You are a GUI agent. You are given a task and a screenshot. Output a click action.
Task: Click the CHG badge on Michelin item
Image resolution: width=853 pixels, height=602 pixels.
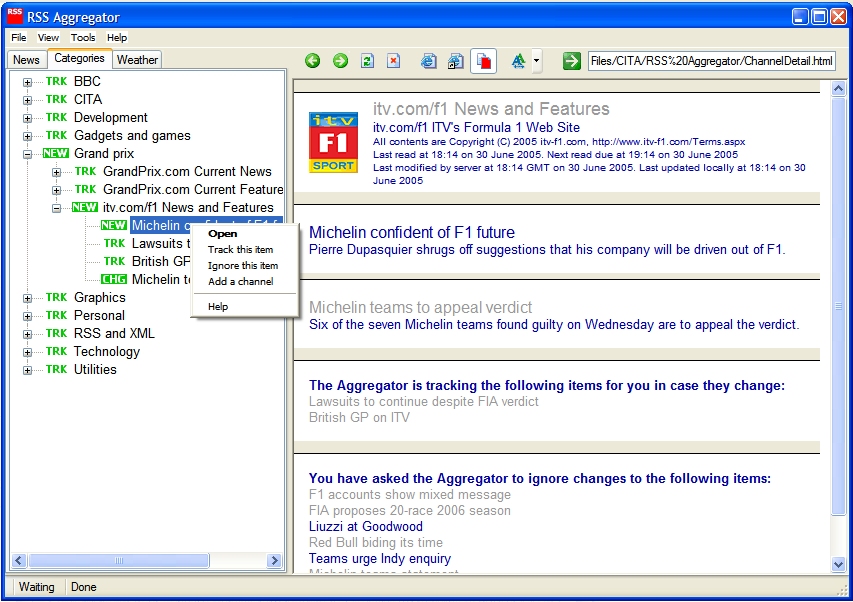[114, 279]
